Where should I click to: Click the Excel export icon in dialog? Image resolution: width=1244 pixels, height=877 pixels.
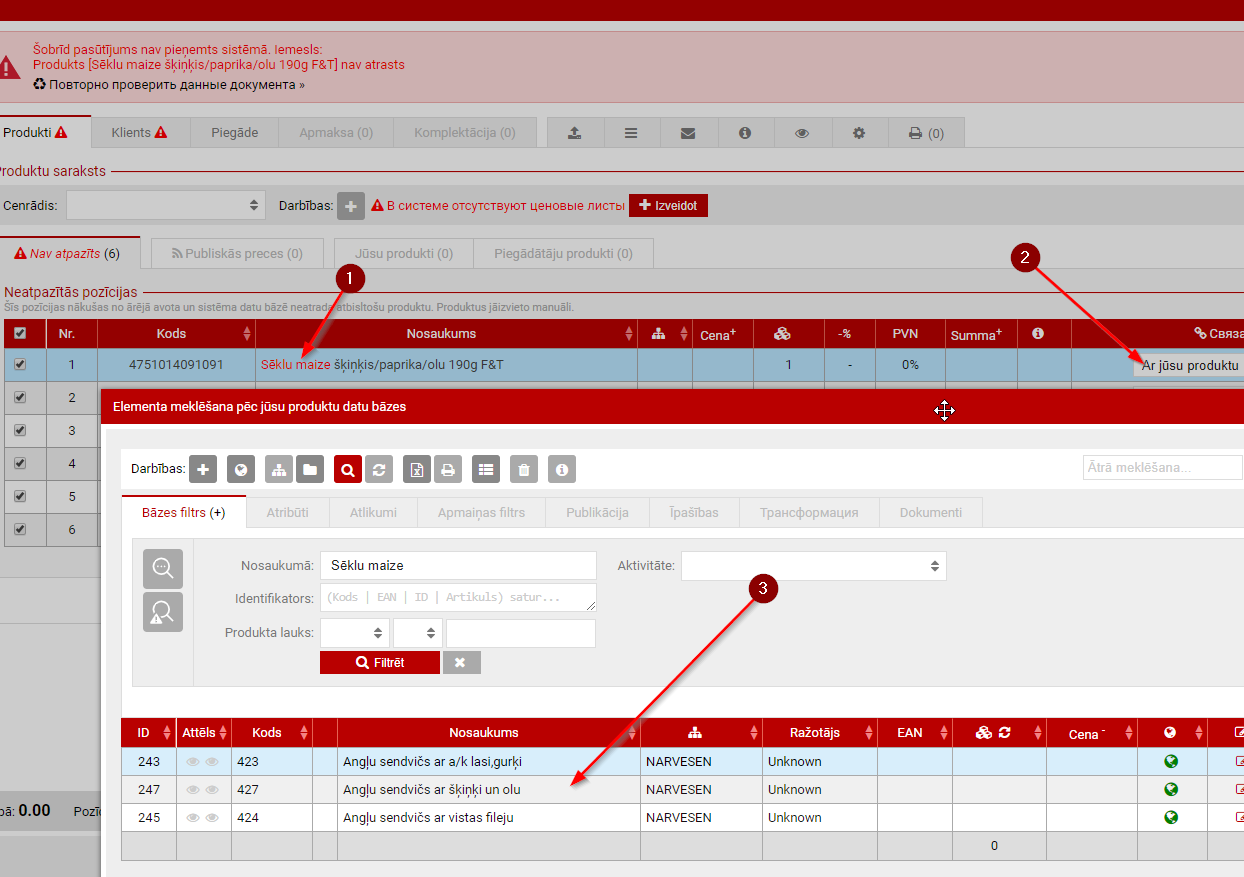[x=417, y=469]
